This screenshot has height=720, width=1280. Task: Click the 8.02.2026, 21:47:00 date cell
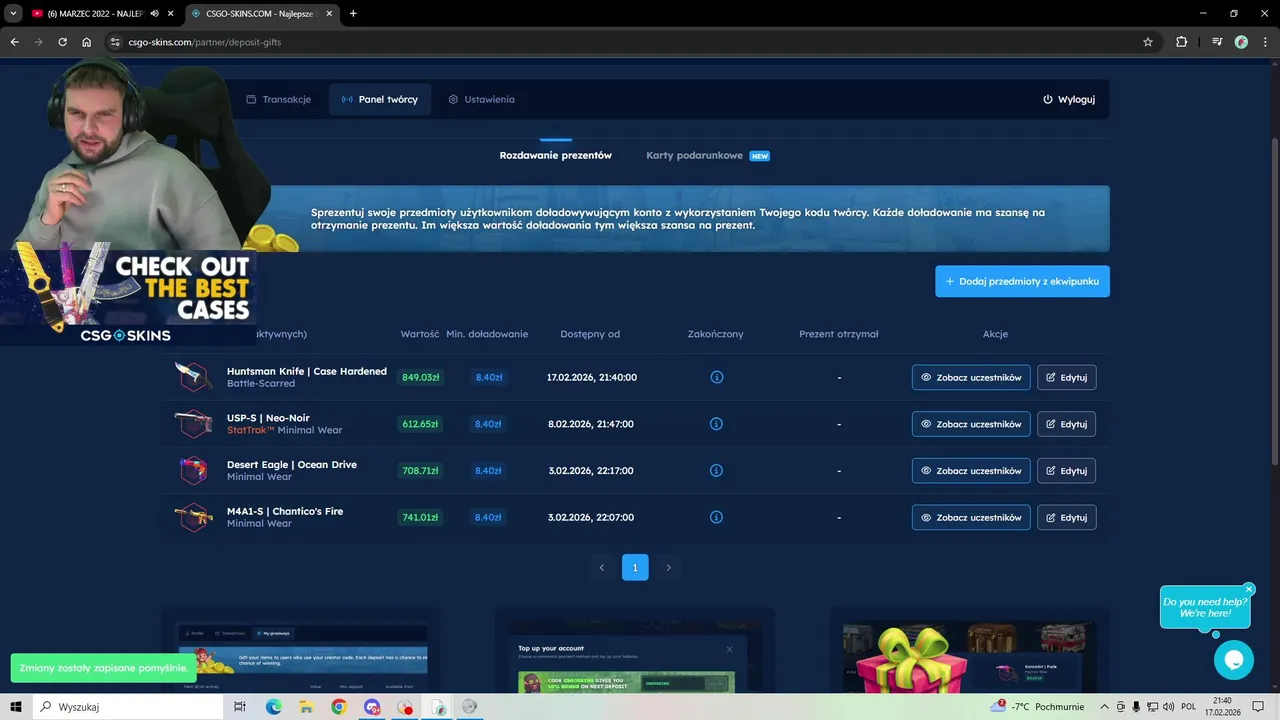[591, 424]
